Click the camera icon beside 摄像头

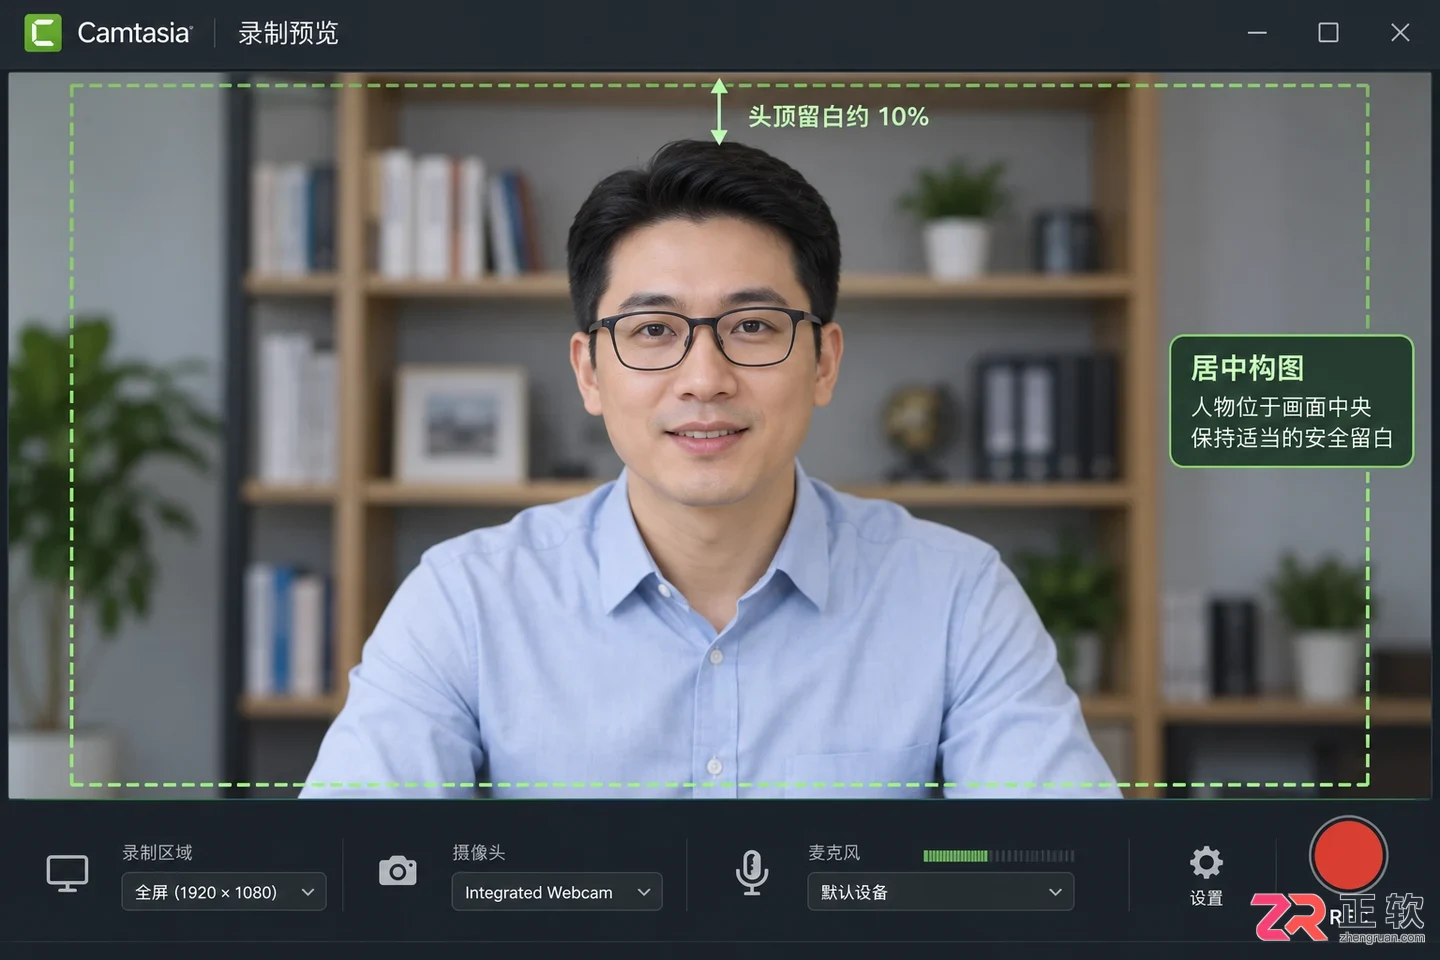point(398,871)
